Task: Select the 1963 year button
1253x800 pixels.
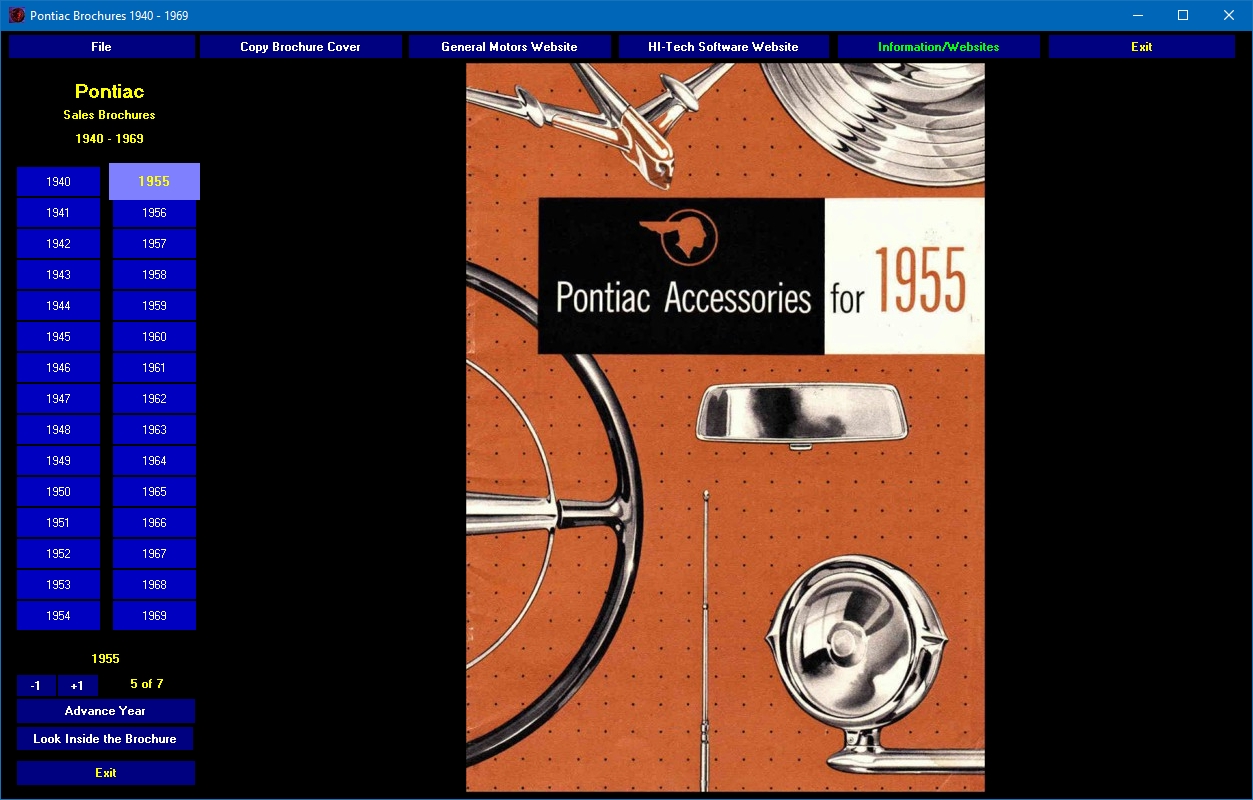Action: [154, 430]
